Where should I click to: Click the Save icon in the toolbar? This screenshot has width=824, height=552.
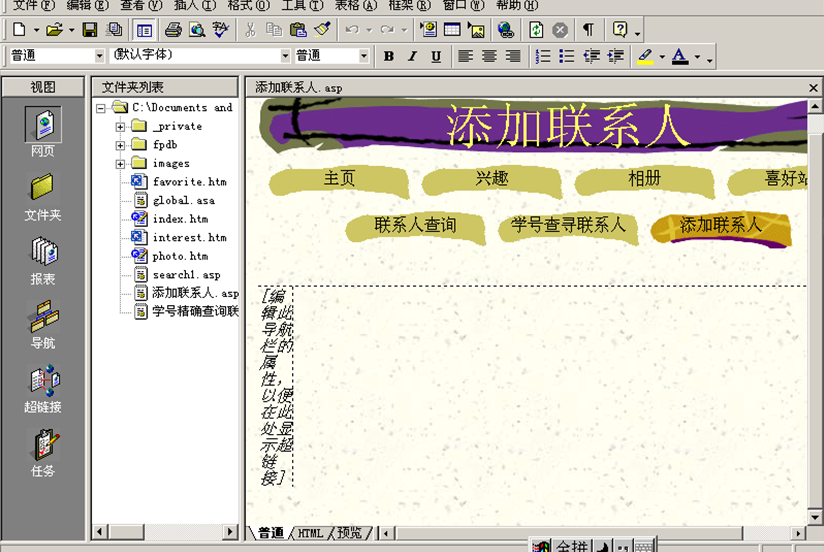point(90,30)
